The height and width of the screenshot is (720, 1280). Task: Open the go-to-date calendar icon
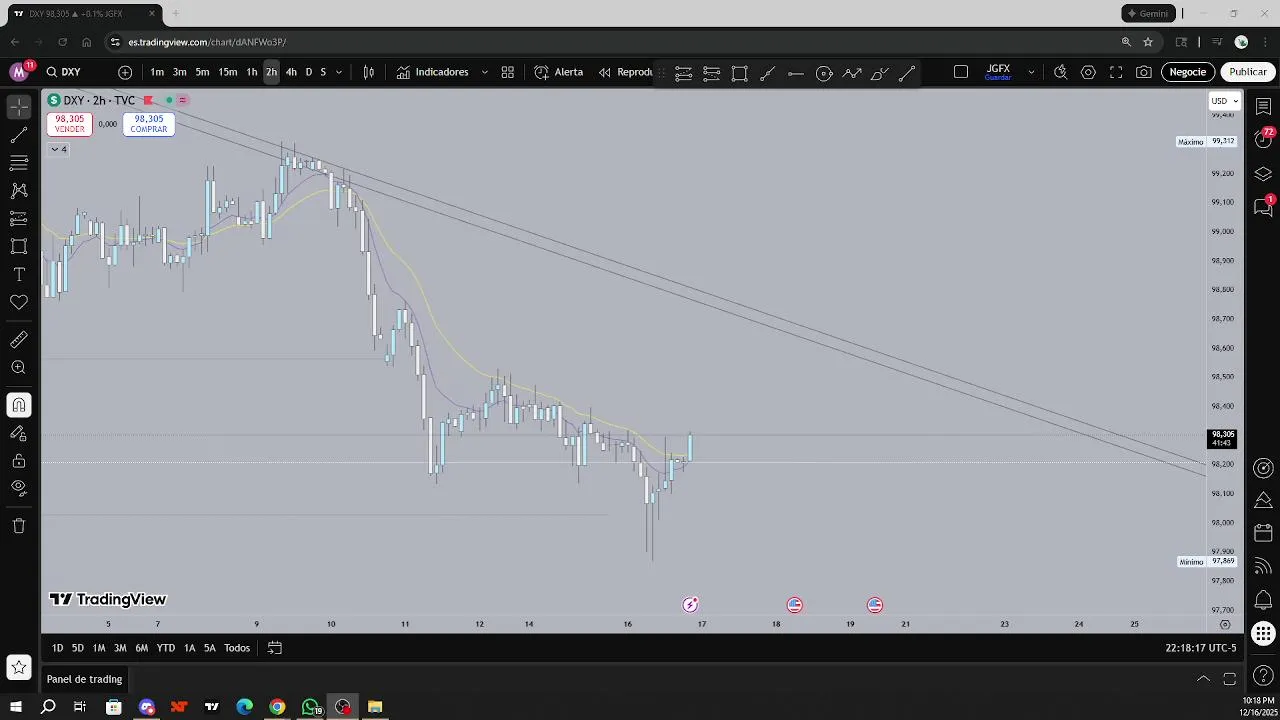275,648
